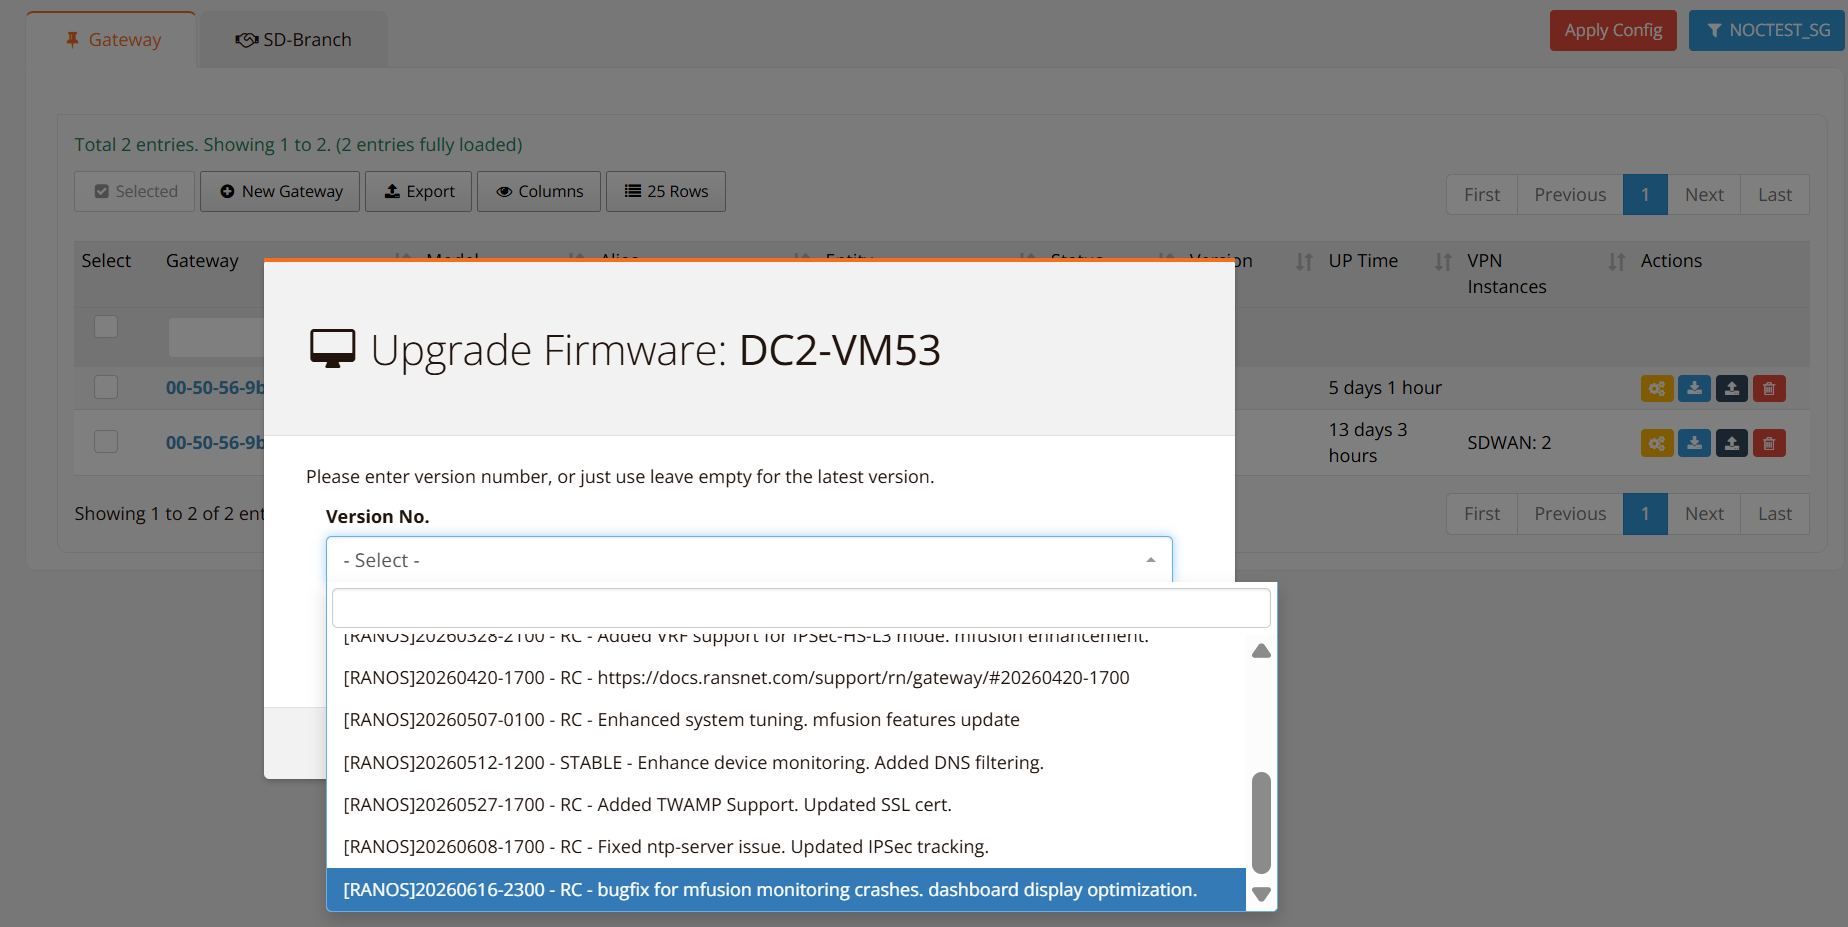
Task: Toggle the header select-all checkbox
Action: click(106, 327)
